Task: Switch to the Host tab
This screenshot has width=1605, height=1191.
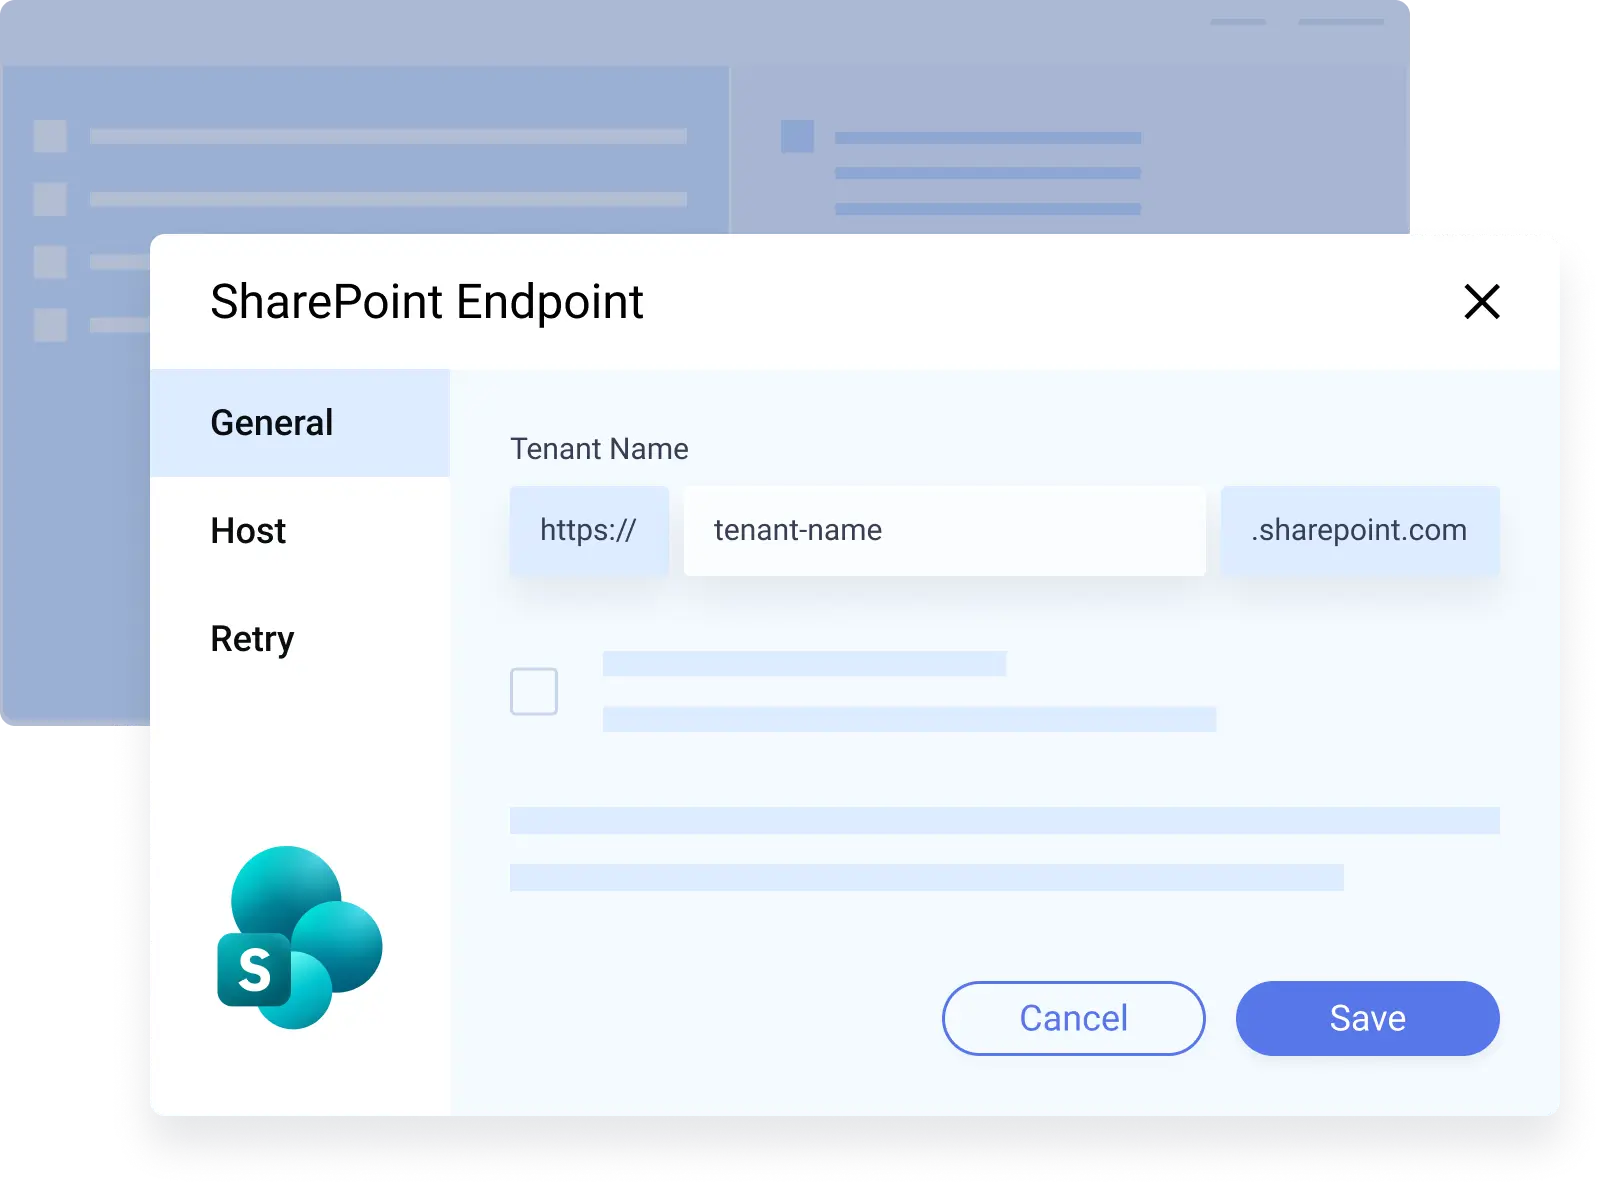Action: [249, 531]
